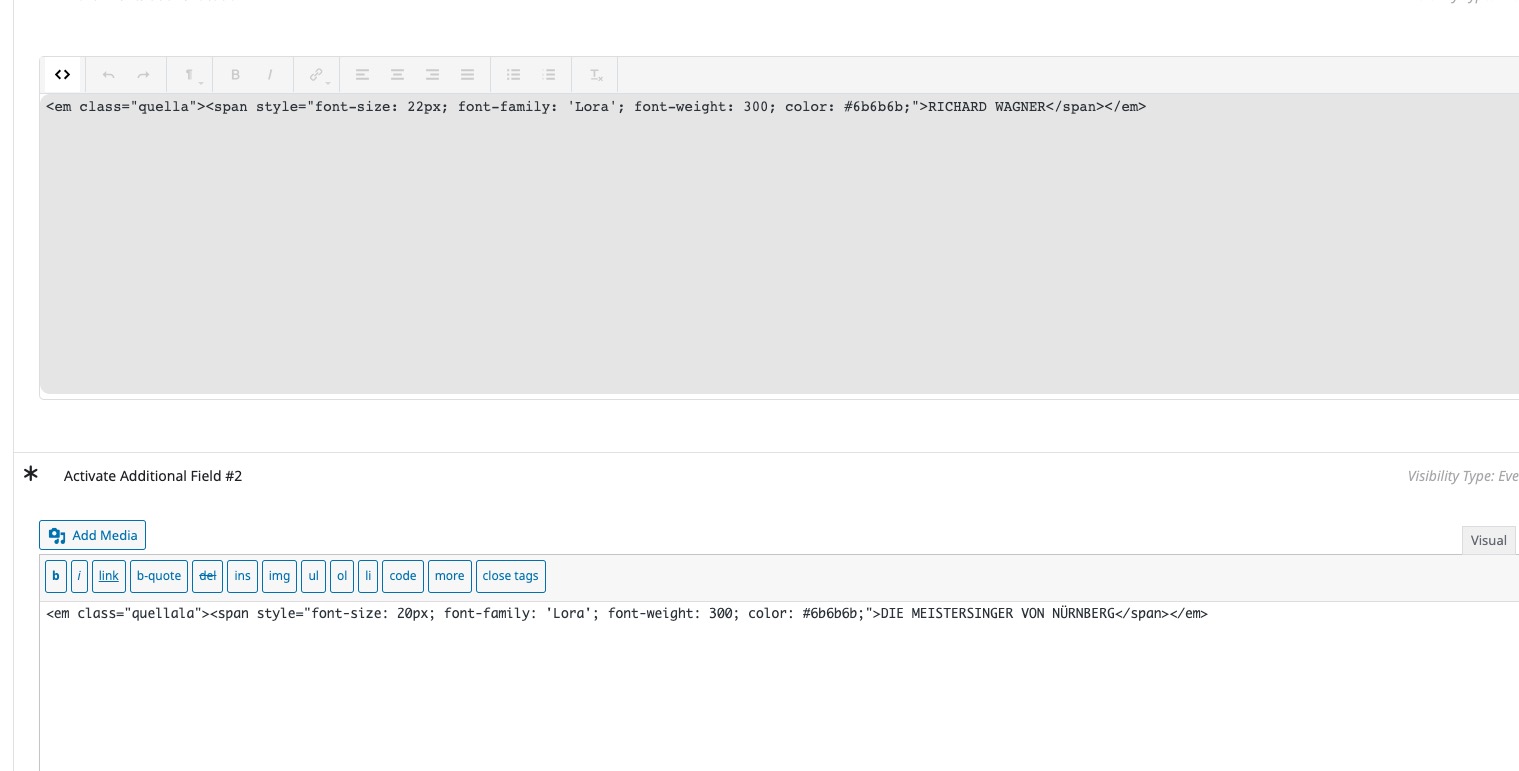Screen dimensions: 1519x771
Task: Select the Activate Additional Field #2 label
Action: pyautogui.click(x=153, y=476)
